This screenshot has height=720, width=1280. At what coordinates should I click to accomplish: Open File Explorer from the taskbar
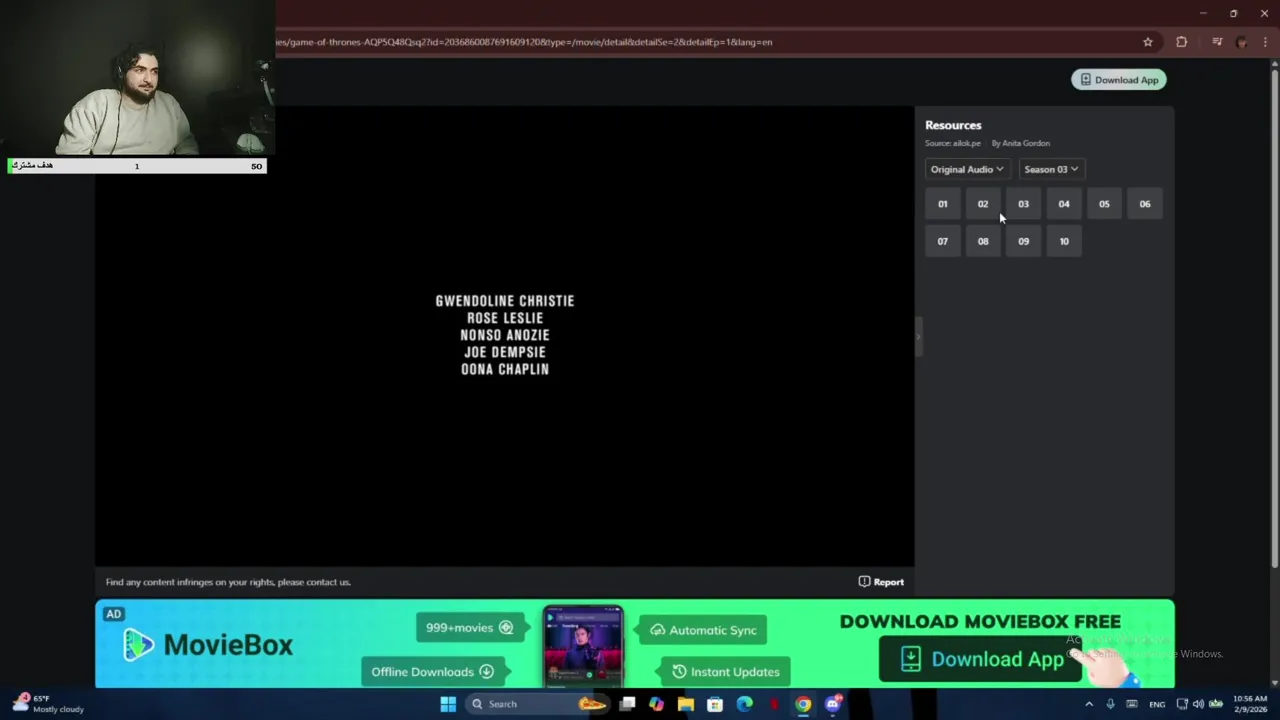[x=686, y=704]
